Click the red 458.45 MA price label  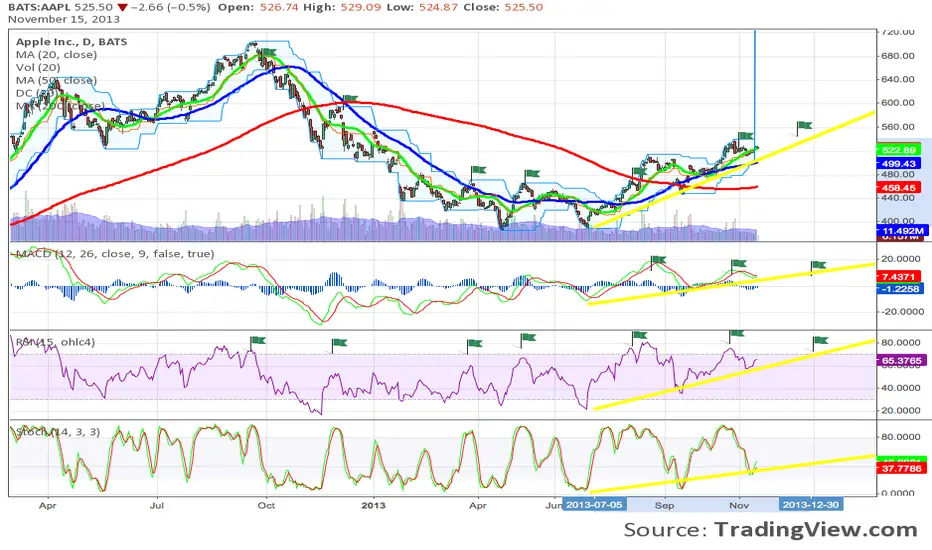[899, 188]
